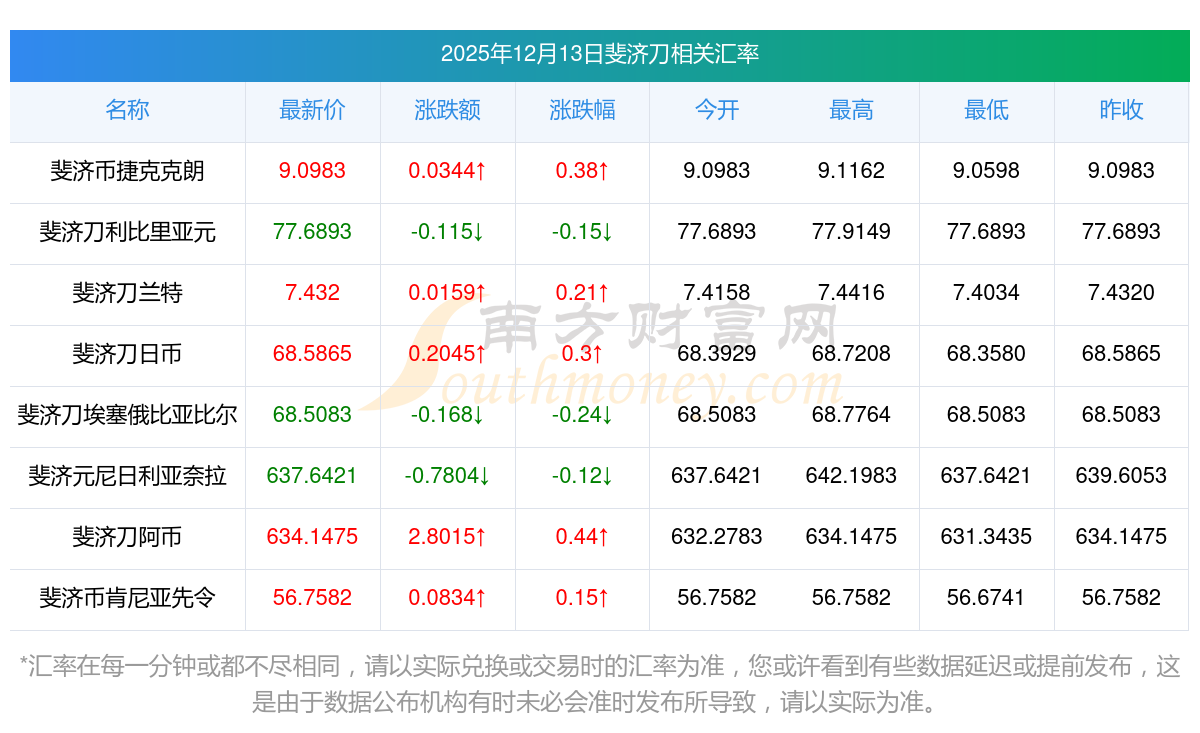Click the 最低 column header

(986, 110)
